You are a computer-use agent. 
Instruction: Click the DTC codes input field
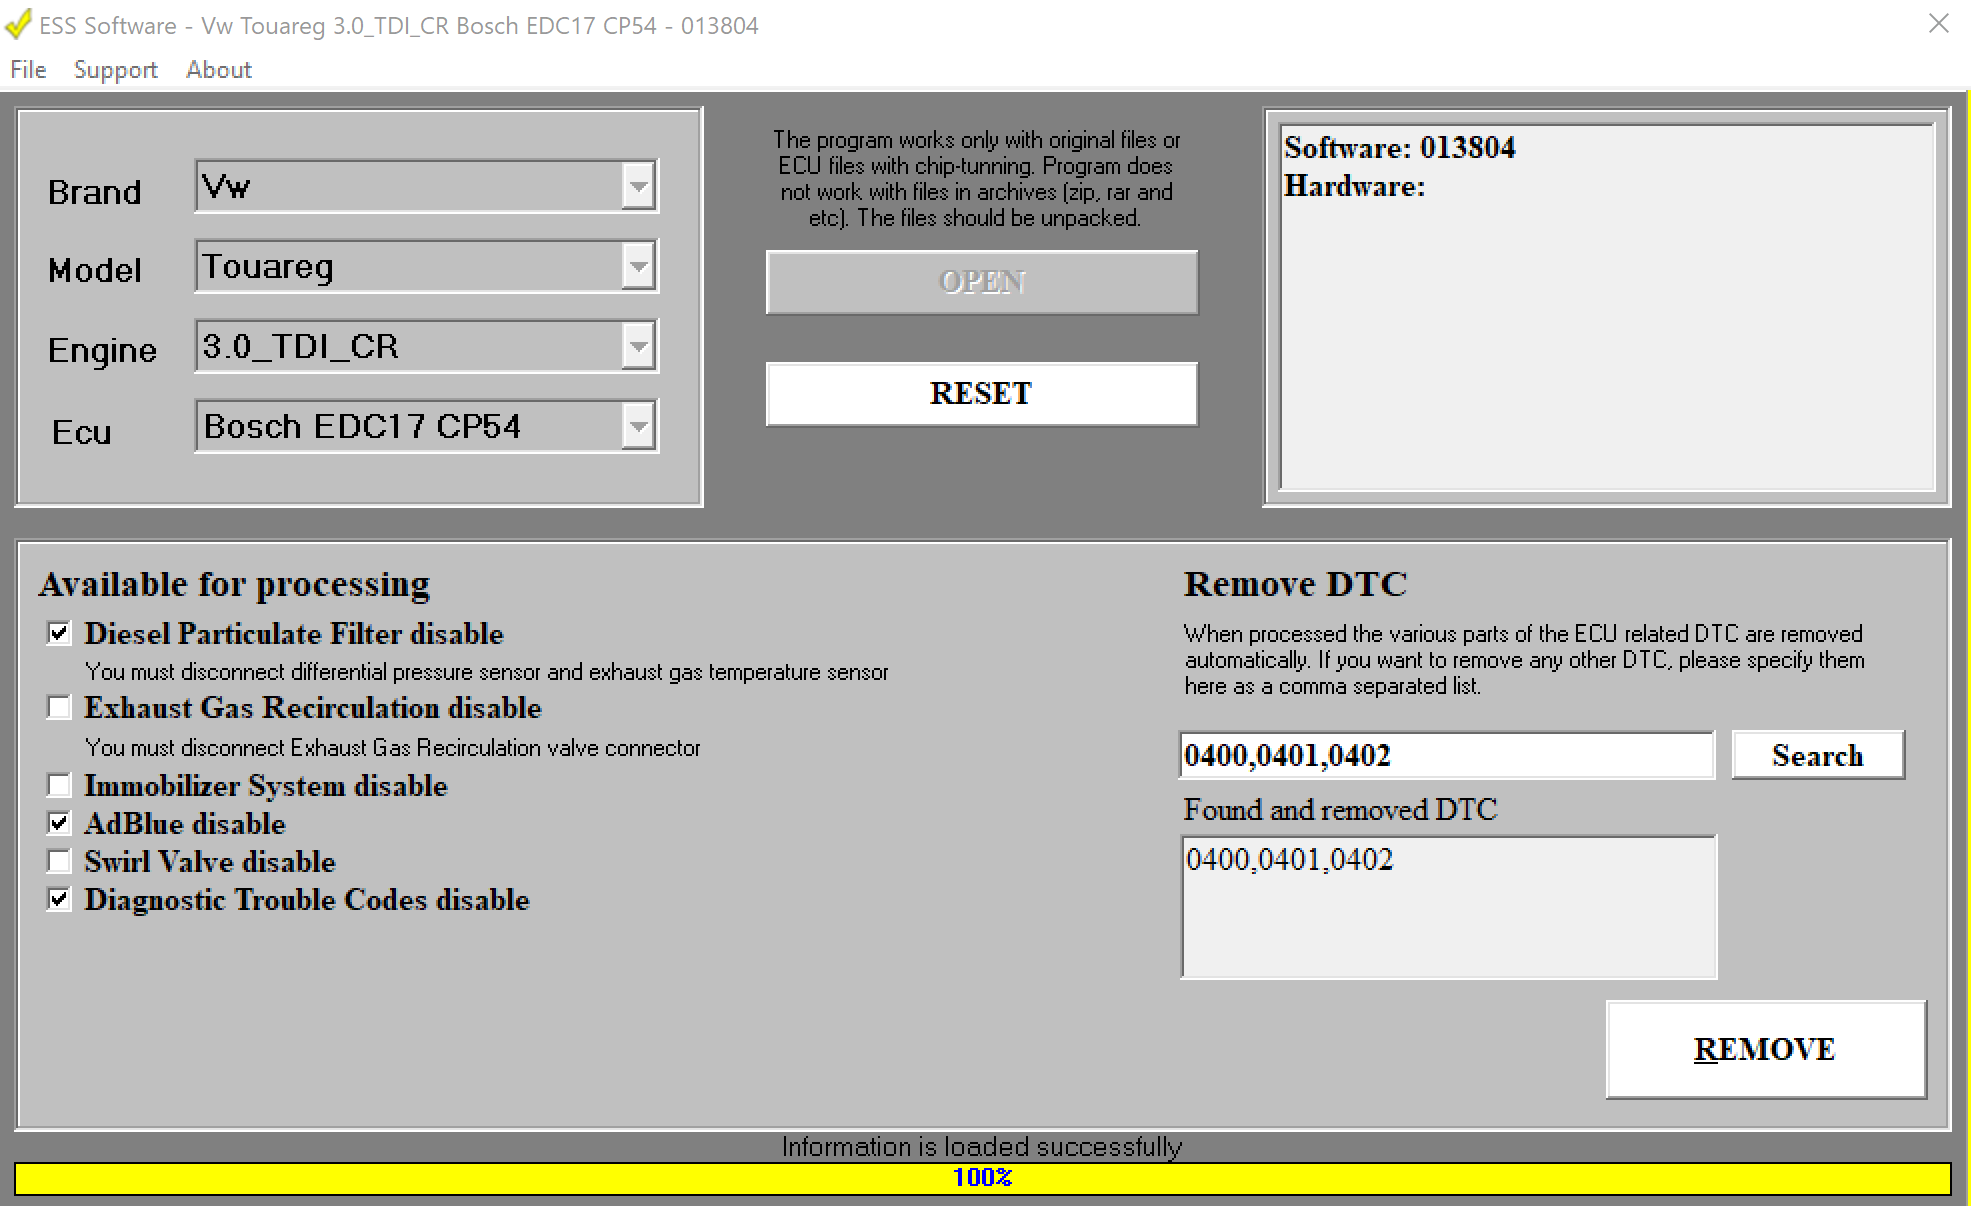(1445, 755)
